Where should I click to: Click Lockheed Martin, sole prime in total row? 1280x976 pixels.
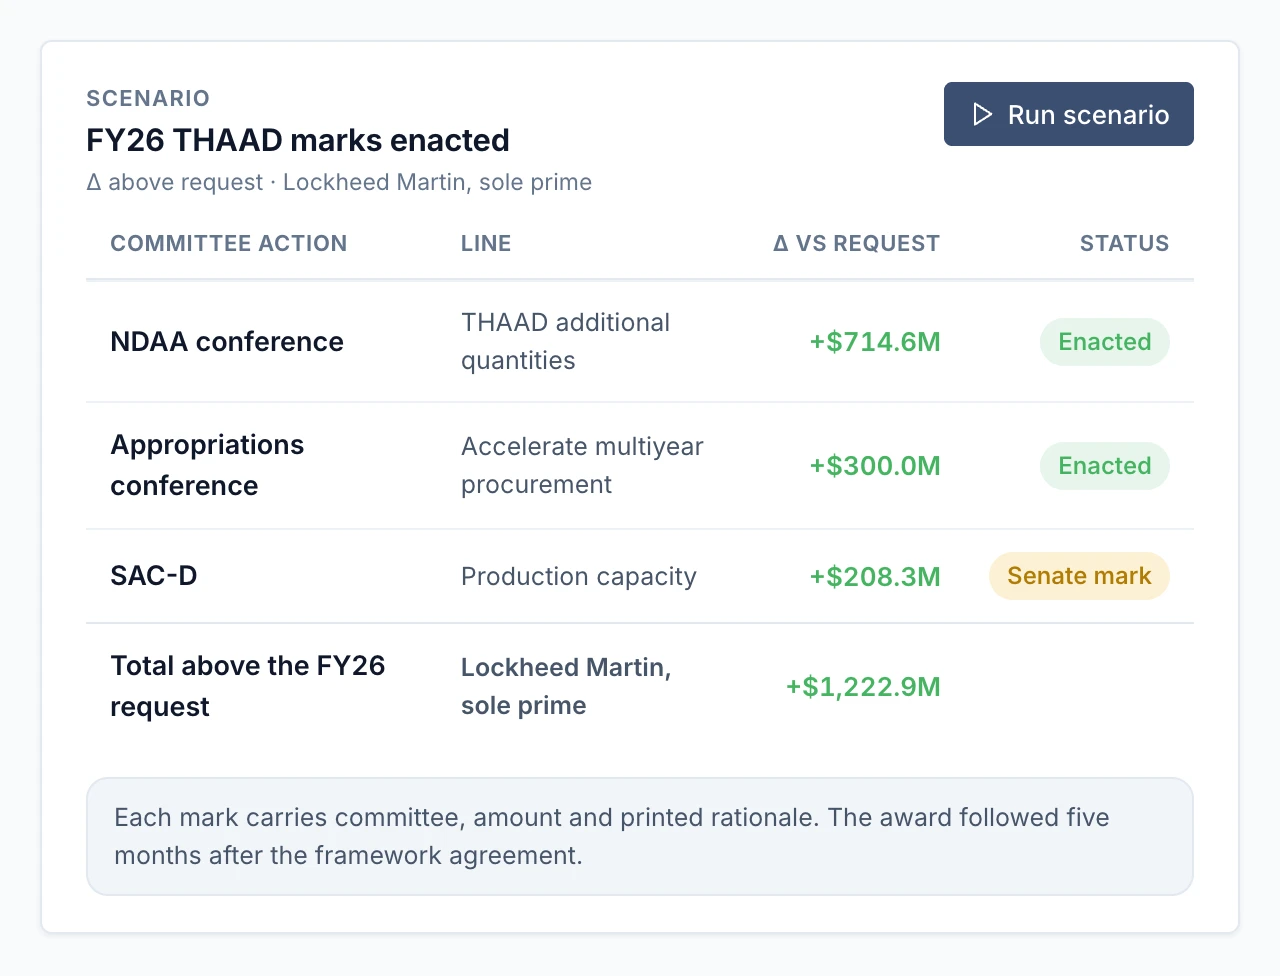pos(566,686)
